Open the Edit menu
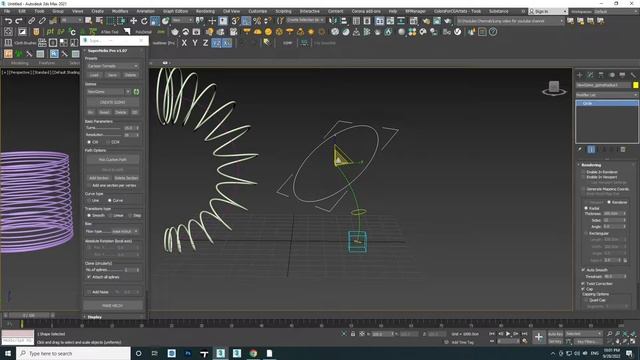The height and width of the screenshot is (360, 640). click(22, 11)
